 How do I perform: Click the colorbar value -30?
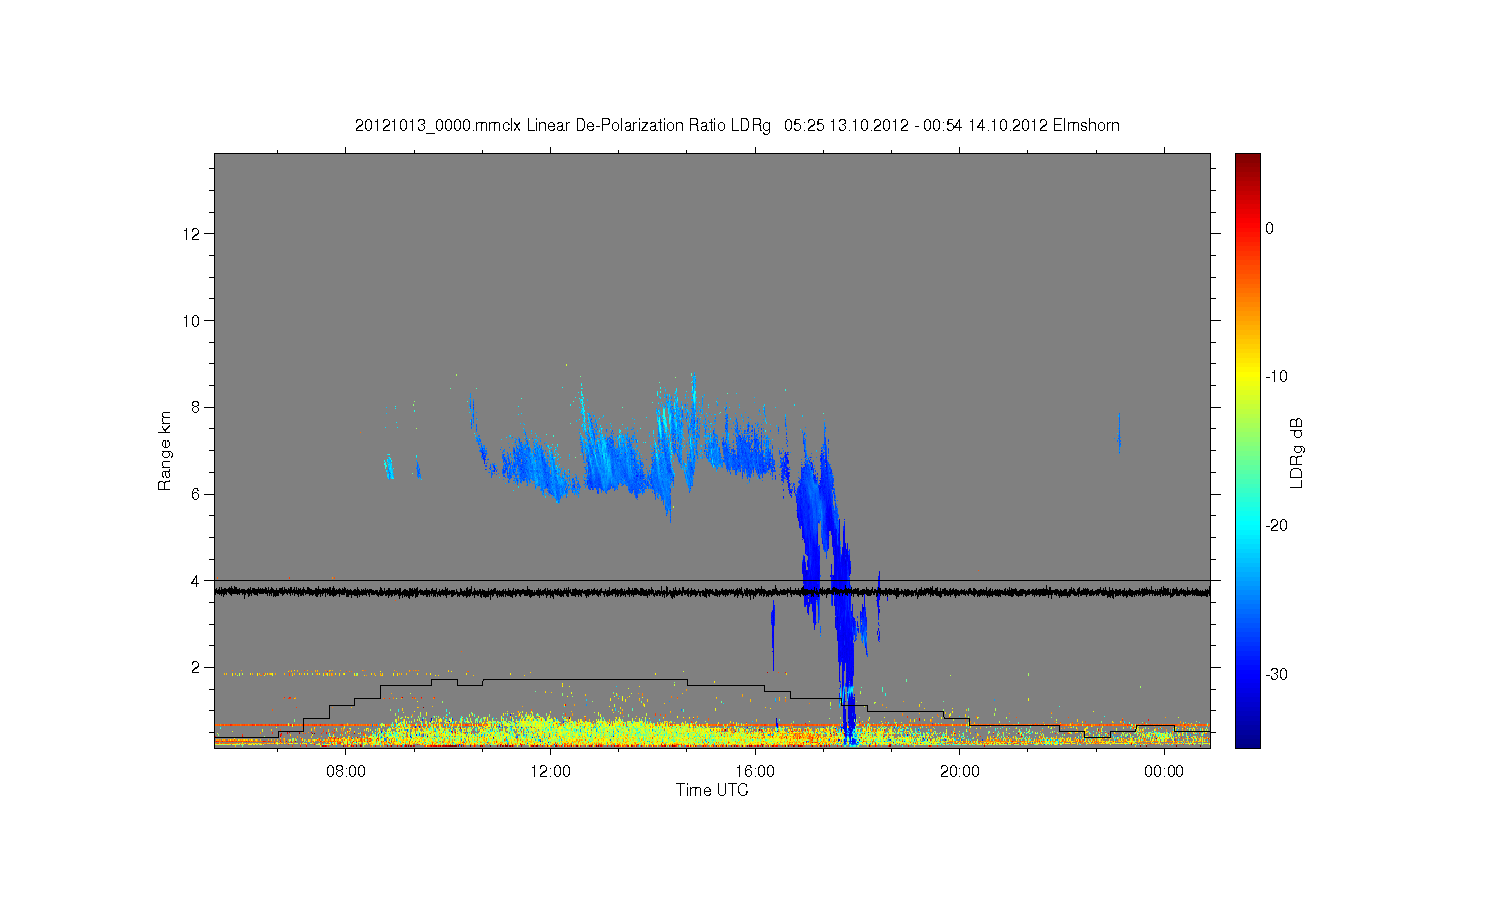1276,674
